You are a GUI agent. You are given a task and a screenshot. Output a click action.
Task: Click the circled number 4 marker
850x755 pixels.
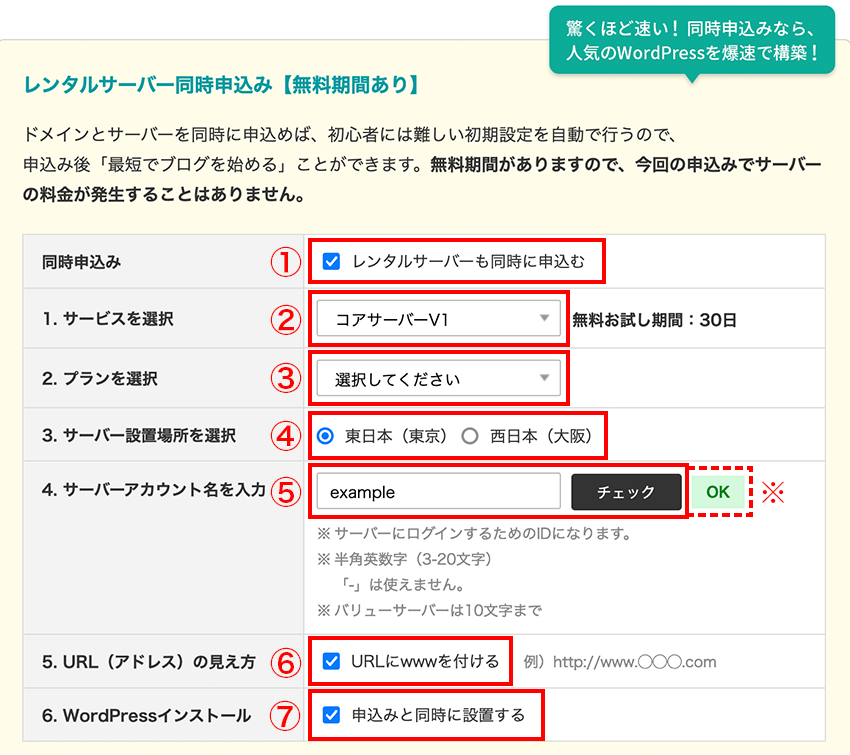pos(286,436)
